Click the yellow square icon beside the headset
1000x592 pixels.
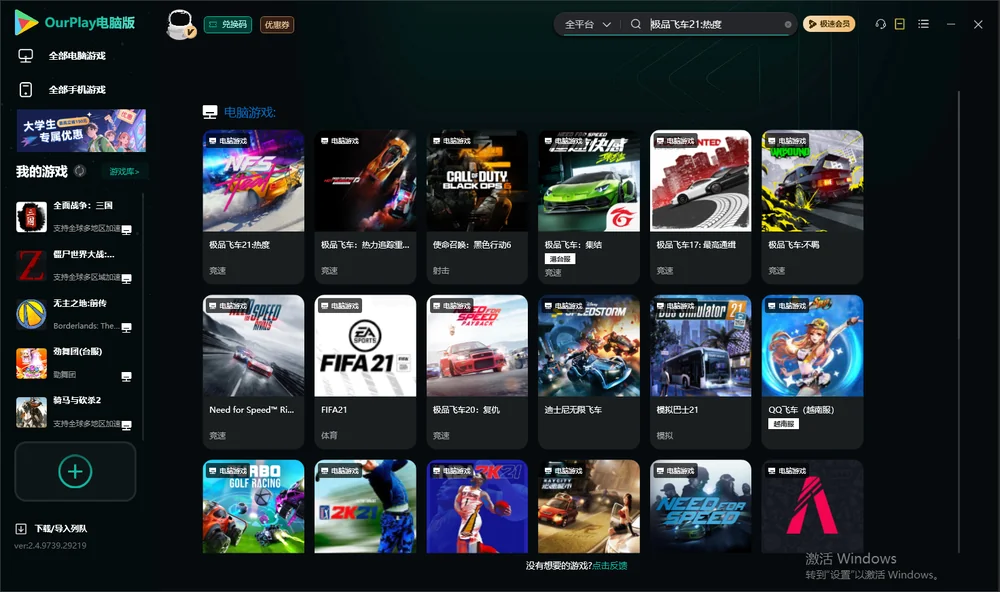pyautogui.click(x=900, y=24)
